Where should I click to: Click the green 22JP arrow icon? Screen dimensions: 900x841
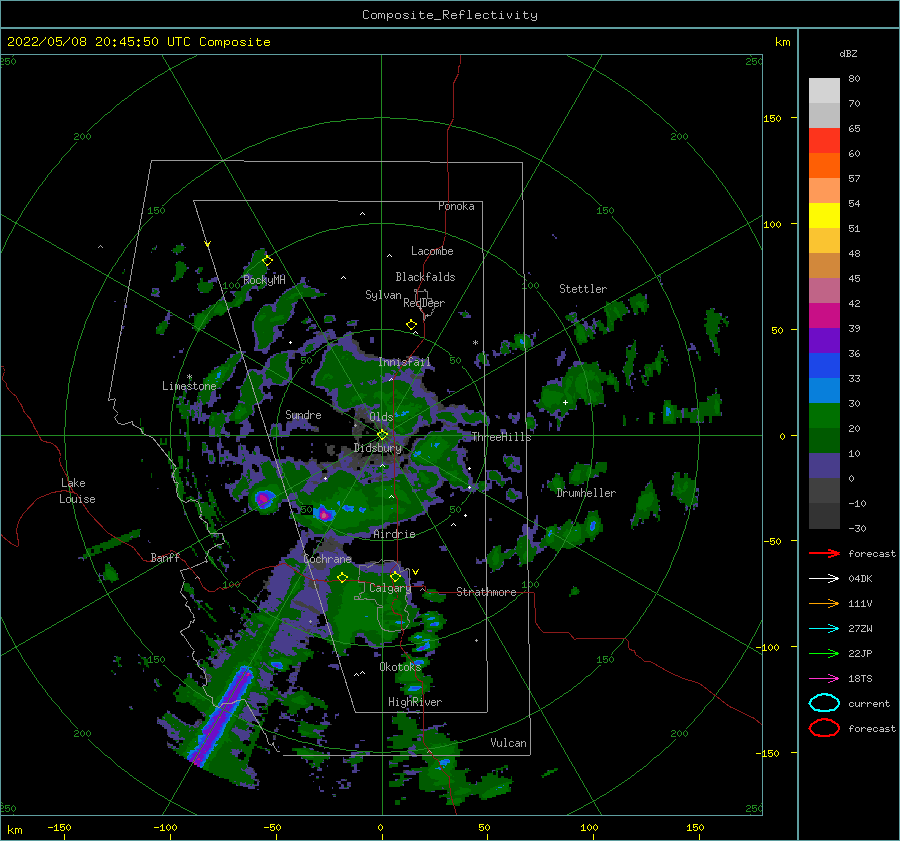click(x=824, y=653)
